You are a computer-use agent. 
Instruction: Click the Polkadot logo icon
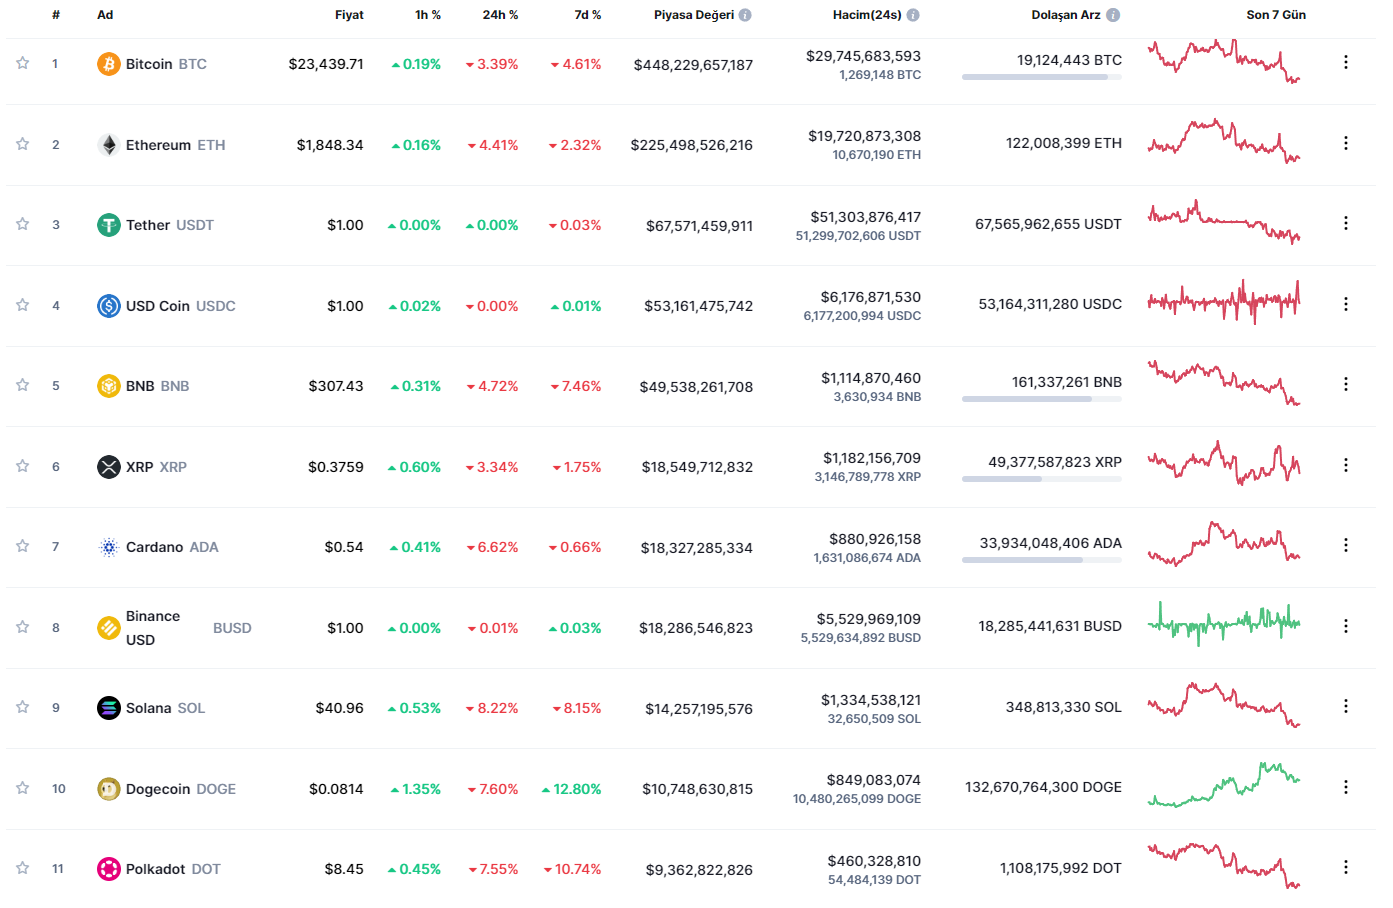tap(108, 869)
